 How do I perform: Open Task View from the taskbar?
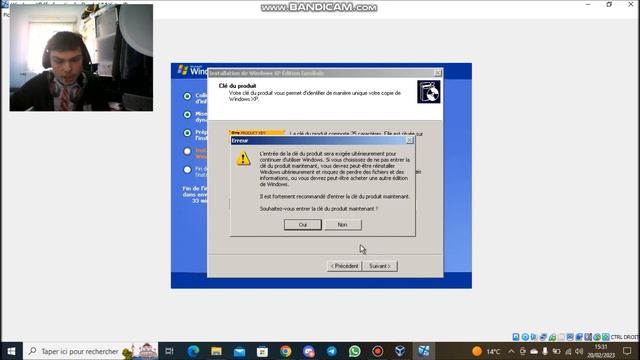(169, 351)
